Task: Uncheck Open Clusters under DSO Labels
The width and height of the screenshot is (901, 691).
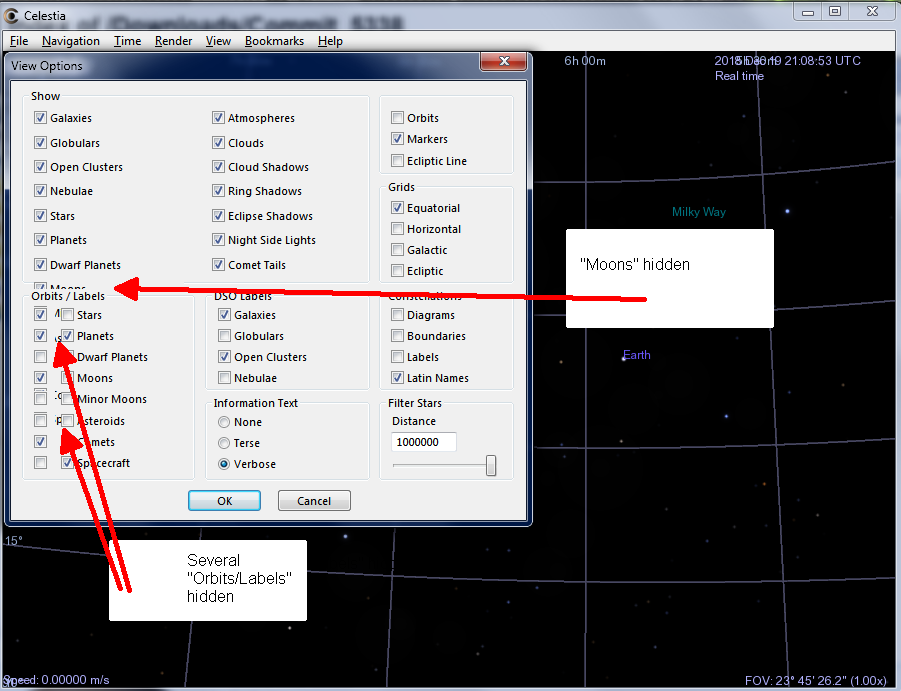Action: pyautogui.click(x=225, y=357)
